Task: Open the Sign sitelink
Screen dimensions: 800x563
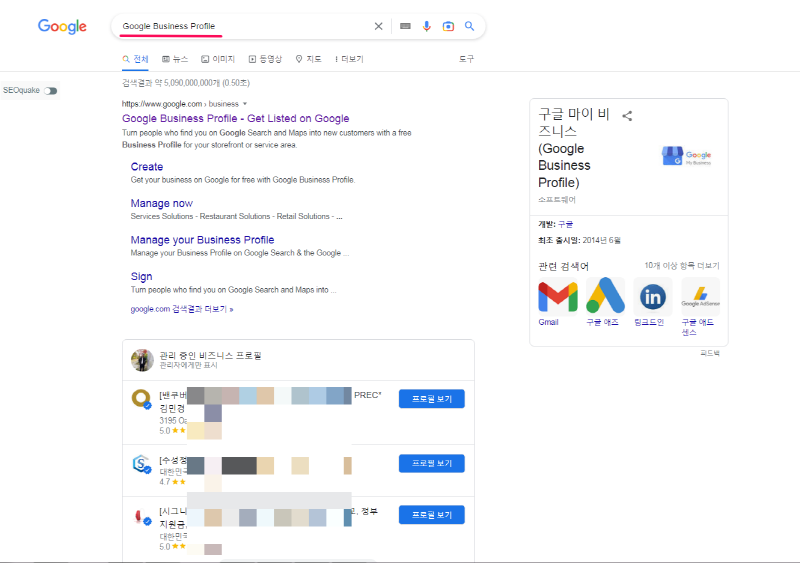Action: click(x=141, y=277)
